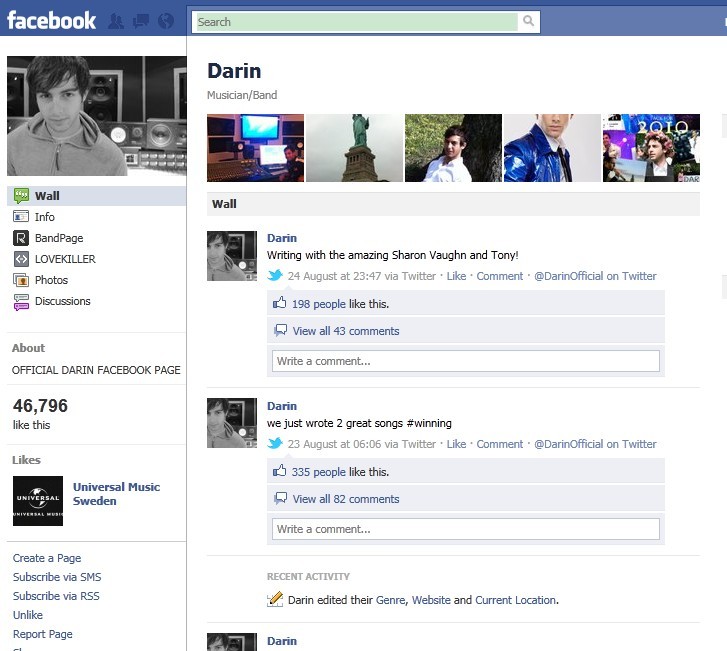The width and height of the screenshot is (727, 651).
Task: Click Create a Page
Action: pos(47,558)
